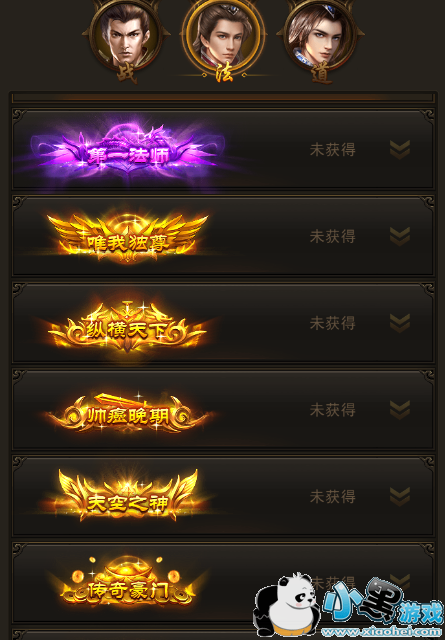This screenshot has width=445, height=640.
Task: Click the 帅癌晚期 title badge
Action: (x=128, y=413)
